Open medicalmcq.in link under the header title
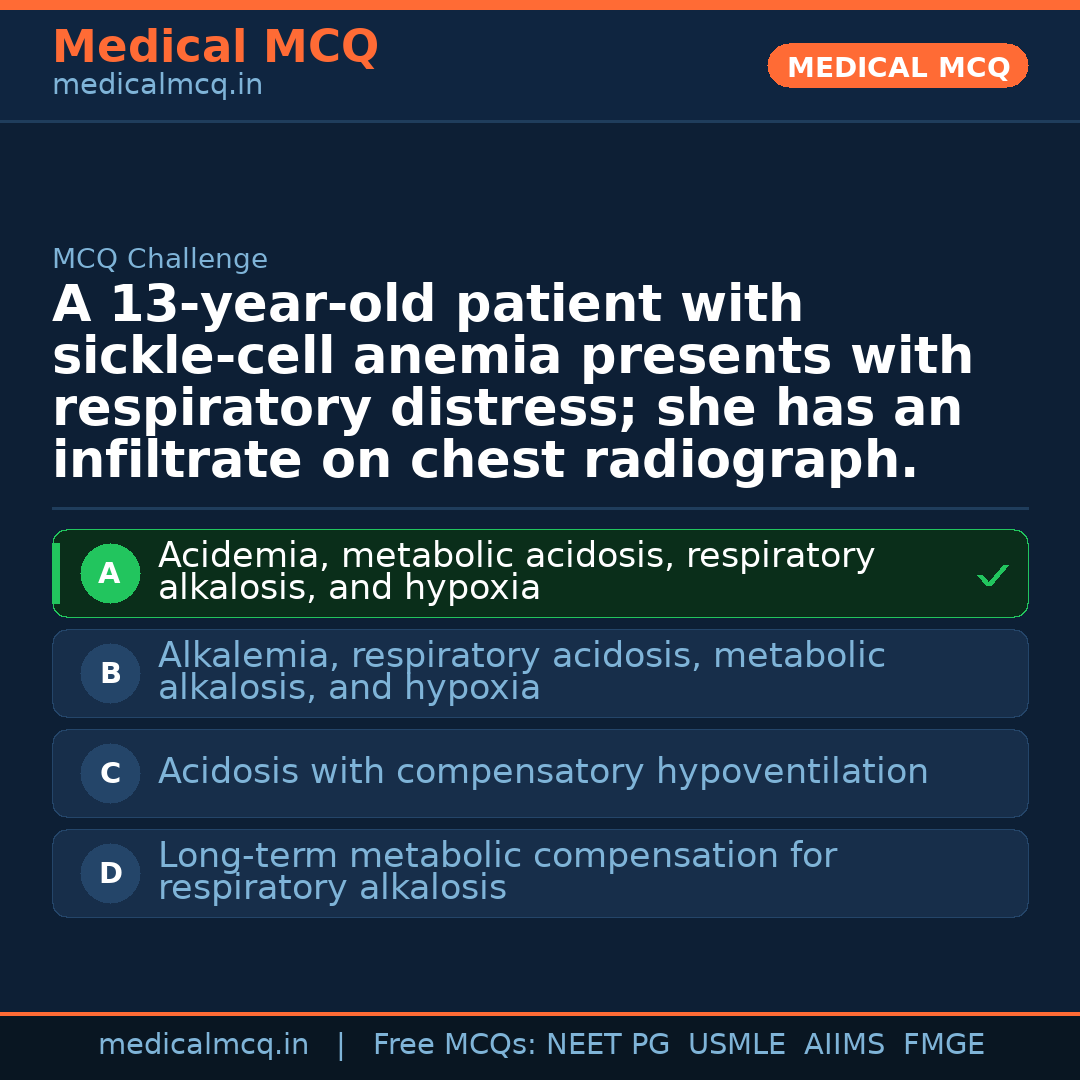Image resolution: width=1080 pixels, height=1080 pixels. coord(157,86)
